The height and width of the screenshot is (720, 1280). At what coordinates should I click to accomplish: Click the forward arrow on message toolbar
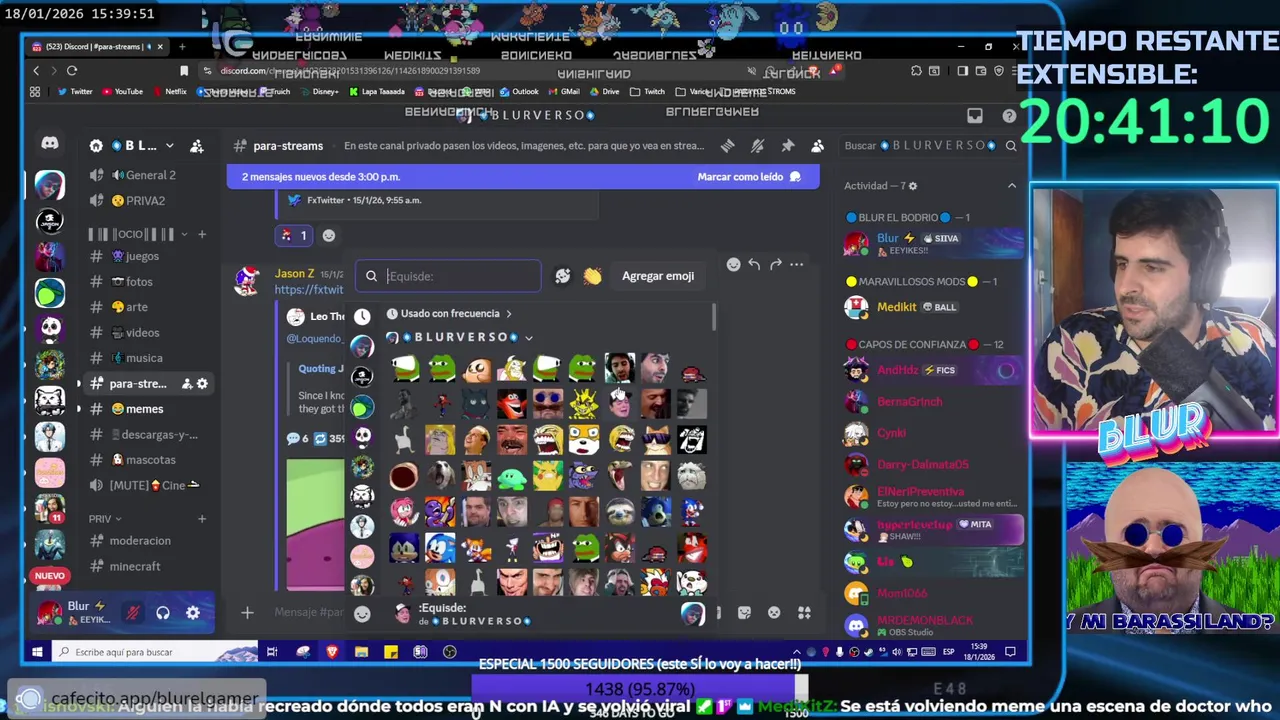[775, 264]
